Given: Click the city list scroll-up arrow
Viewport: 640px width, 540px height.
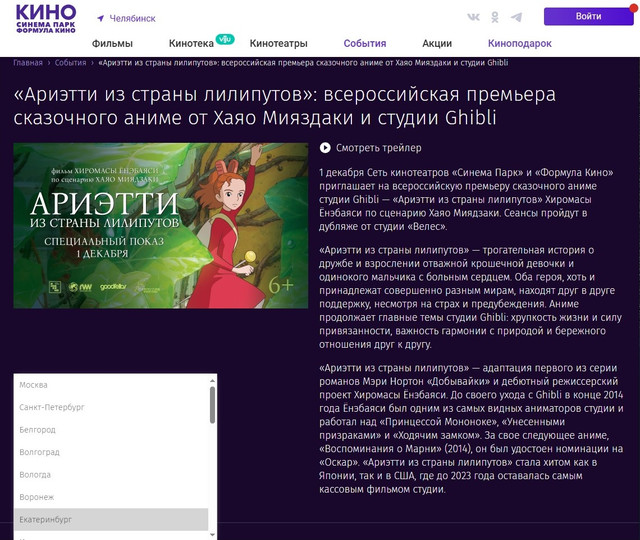Looking at the screenshot, I should click(212, 380).
